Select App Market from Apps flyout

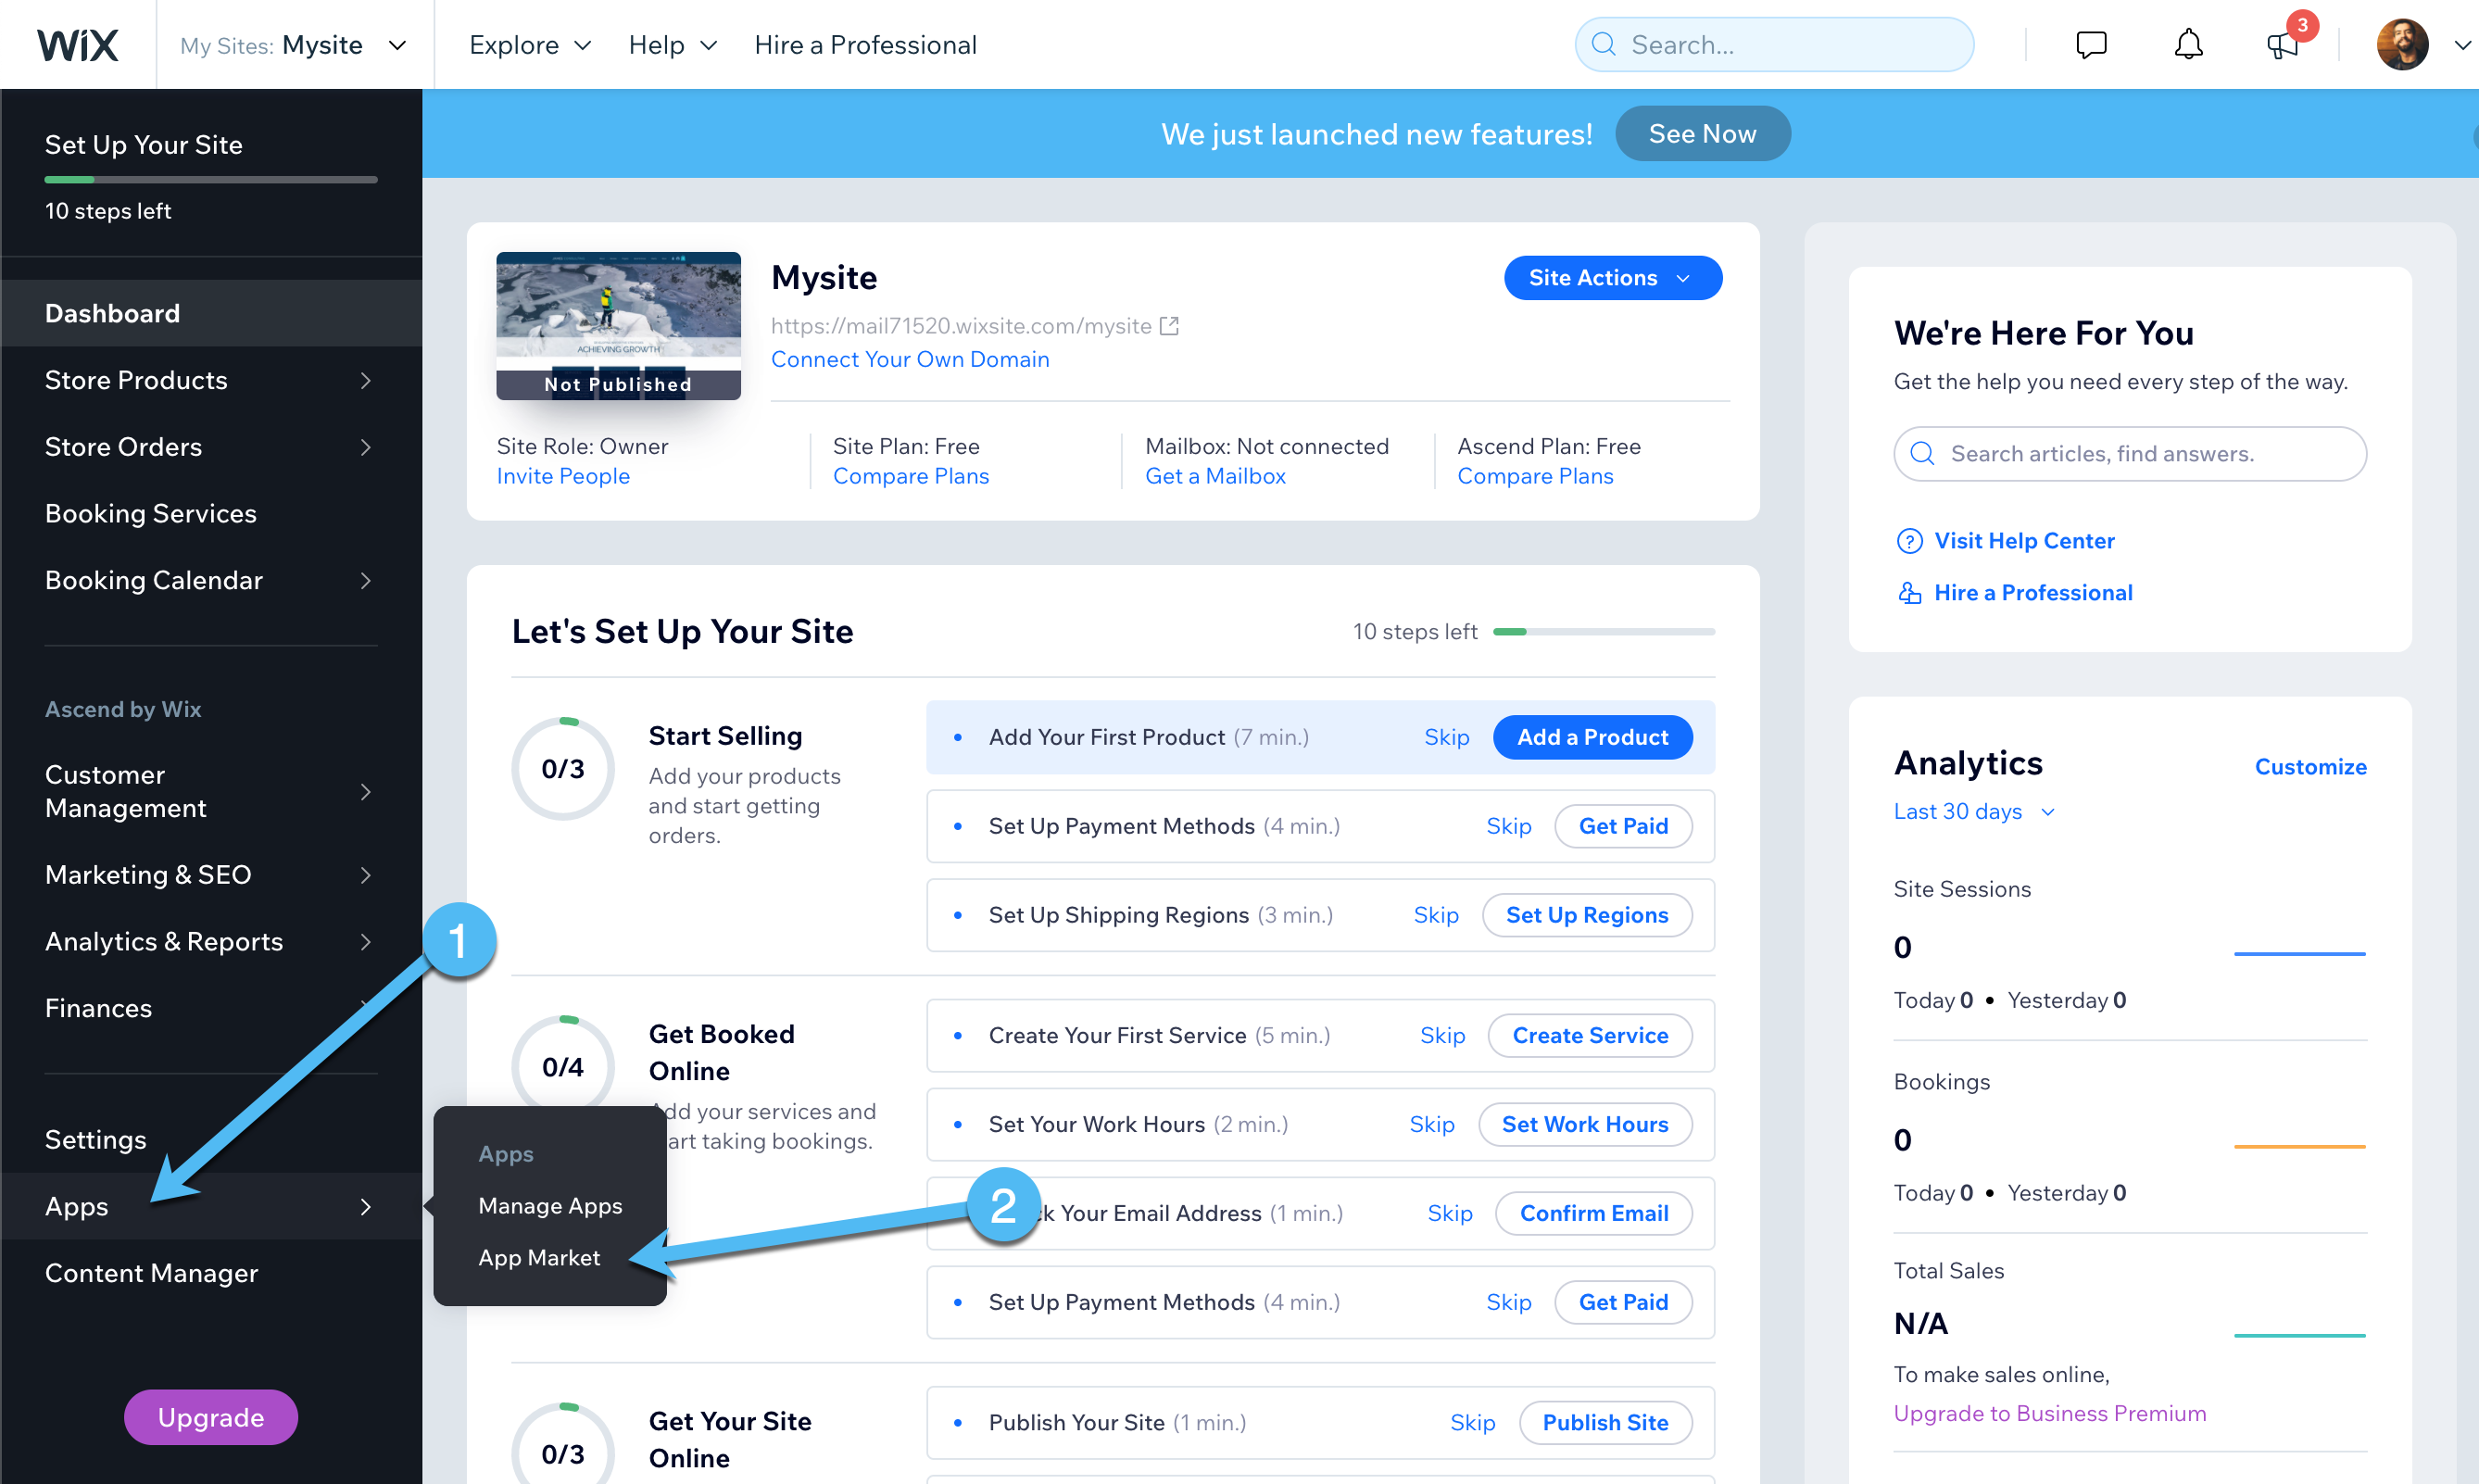[539, 1258]
